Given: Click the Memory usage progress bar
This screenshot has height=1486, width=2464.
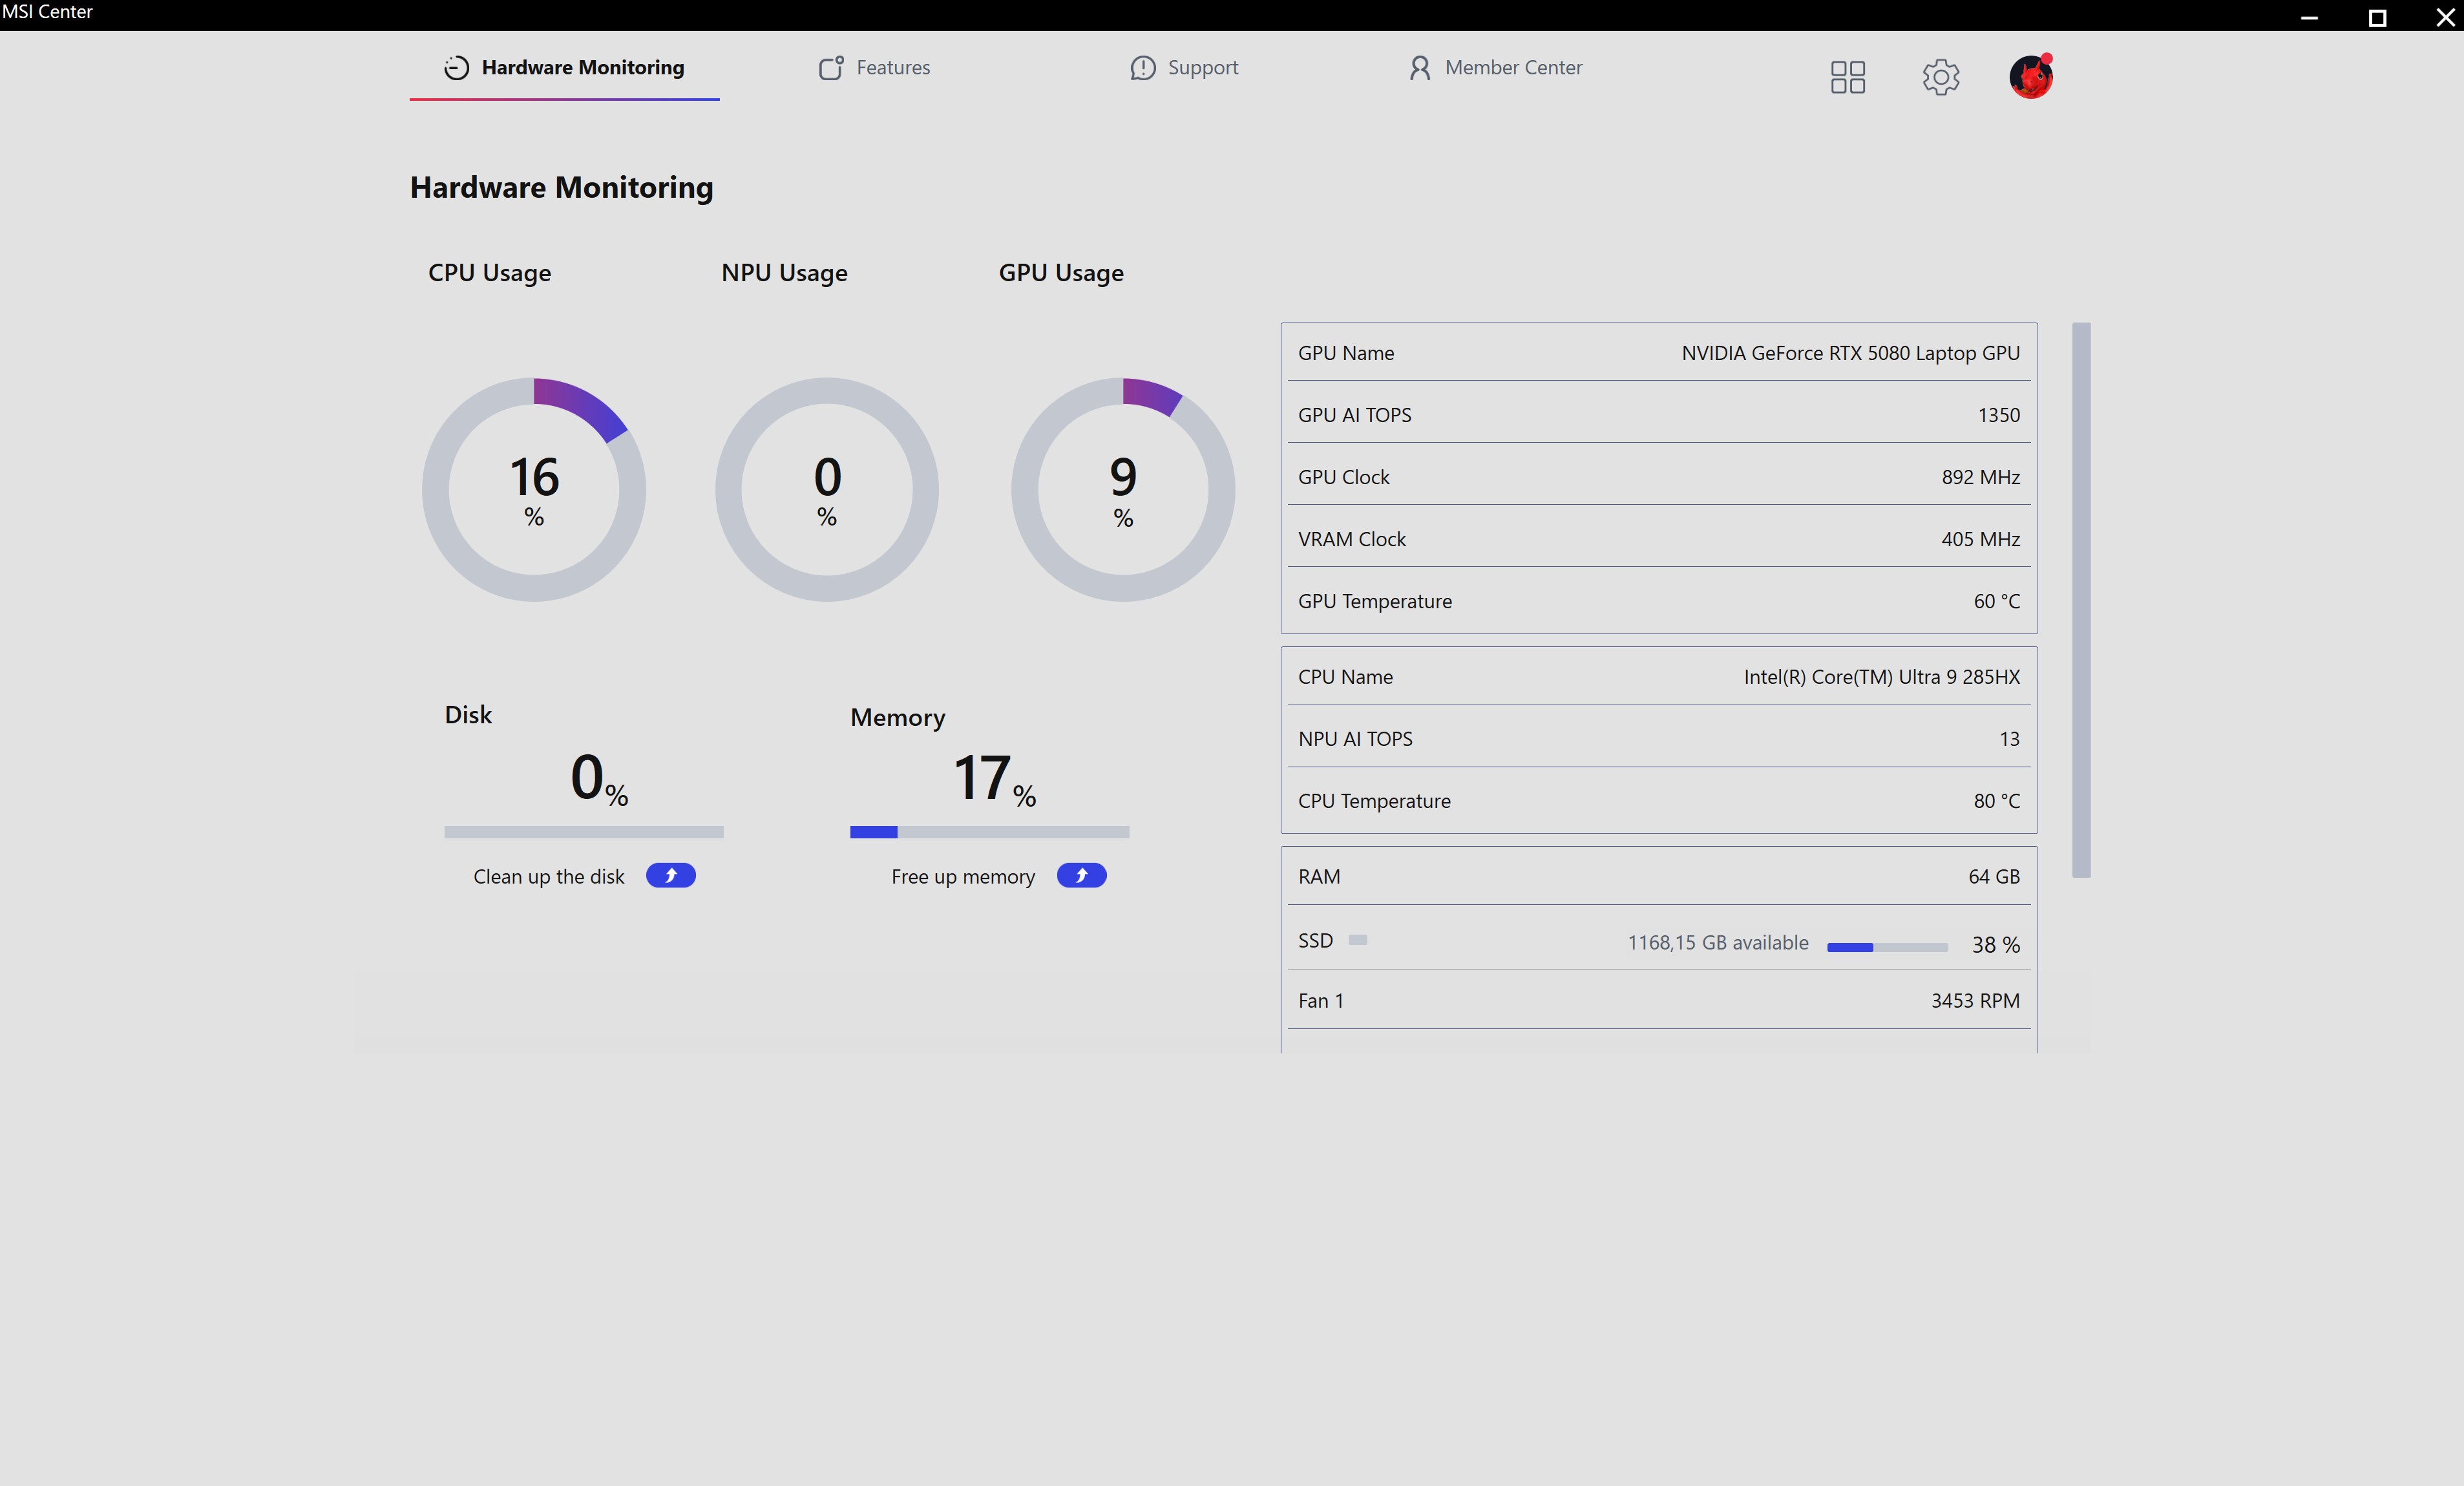Looking at the screenshot, I should pos(989,832).
